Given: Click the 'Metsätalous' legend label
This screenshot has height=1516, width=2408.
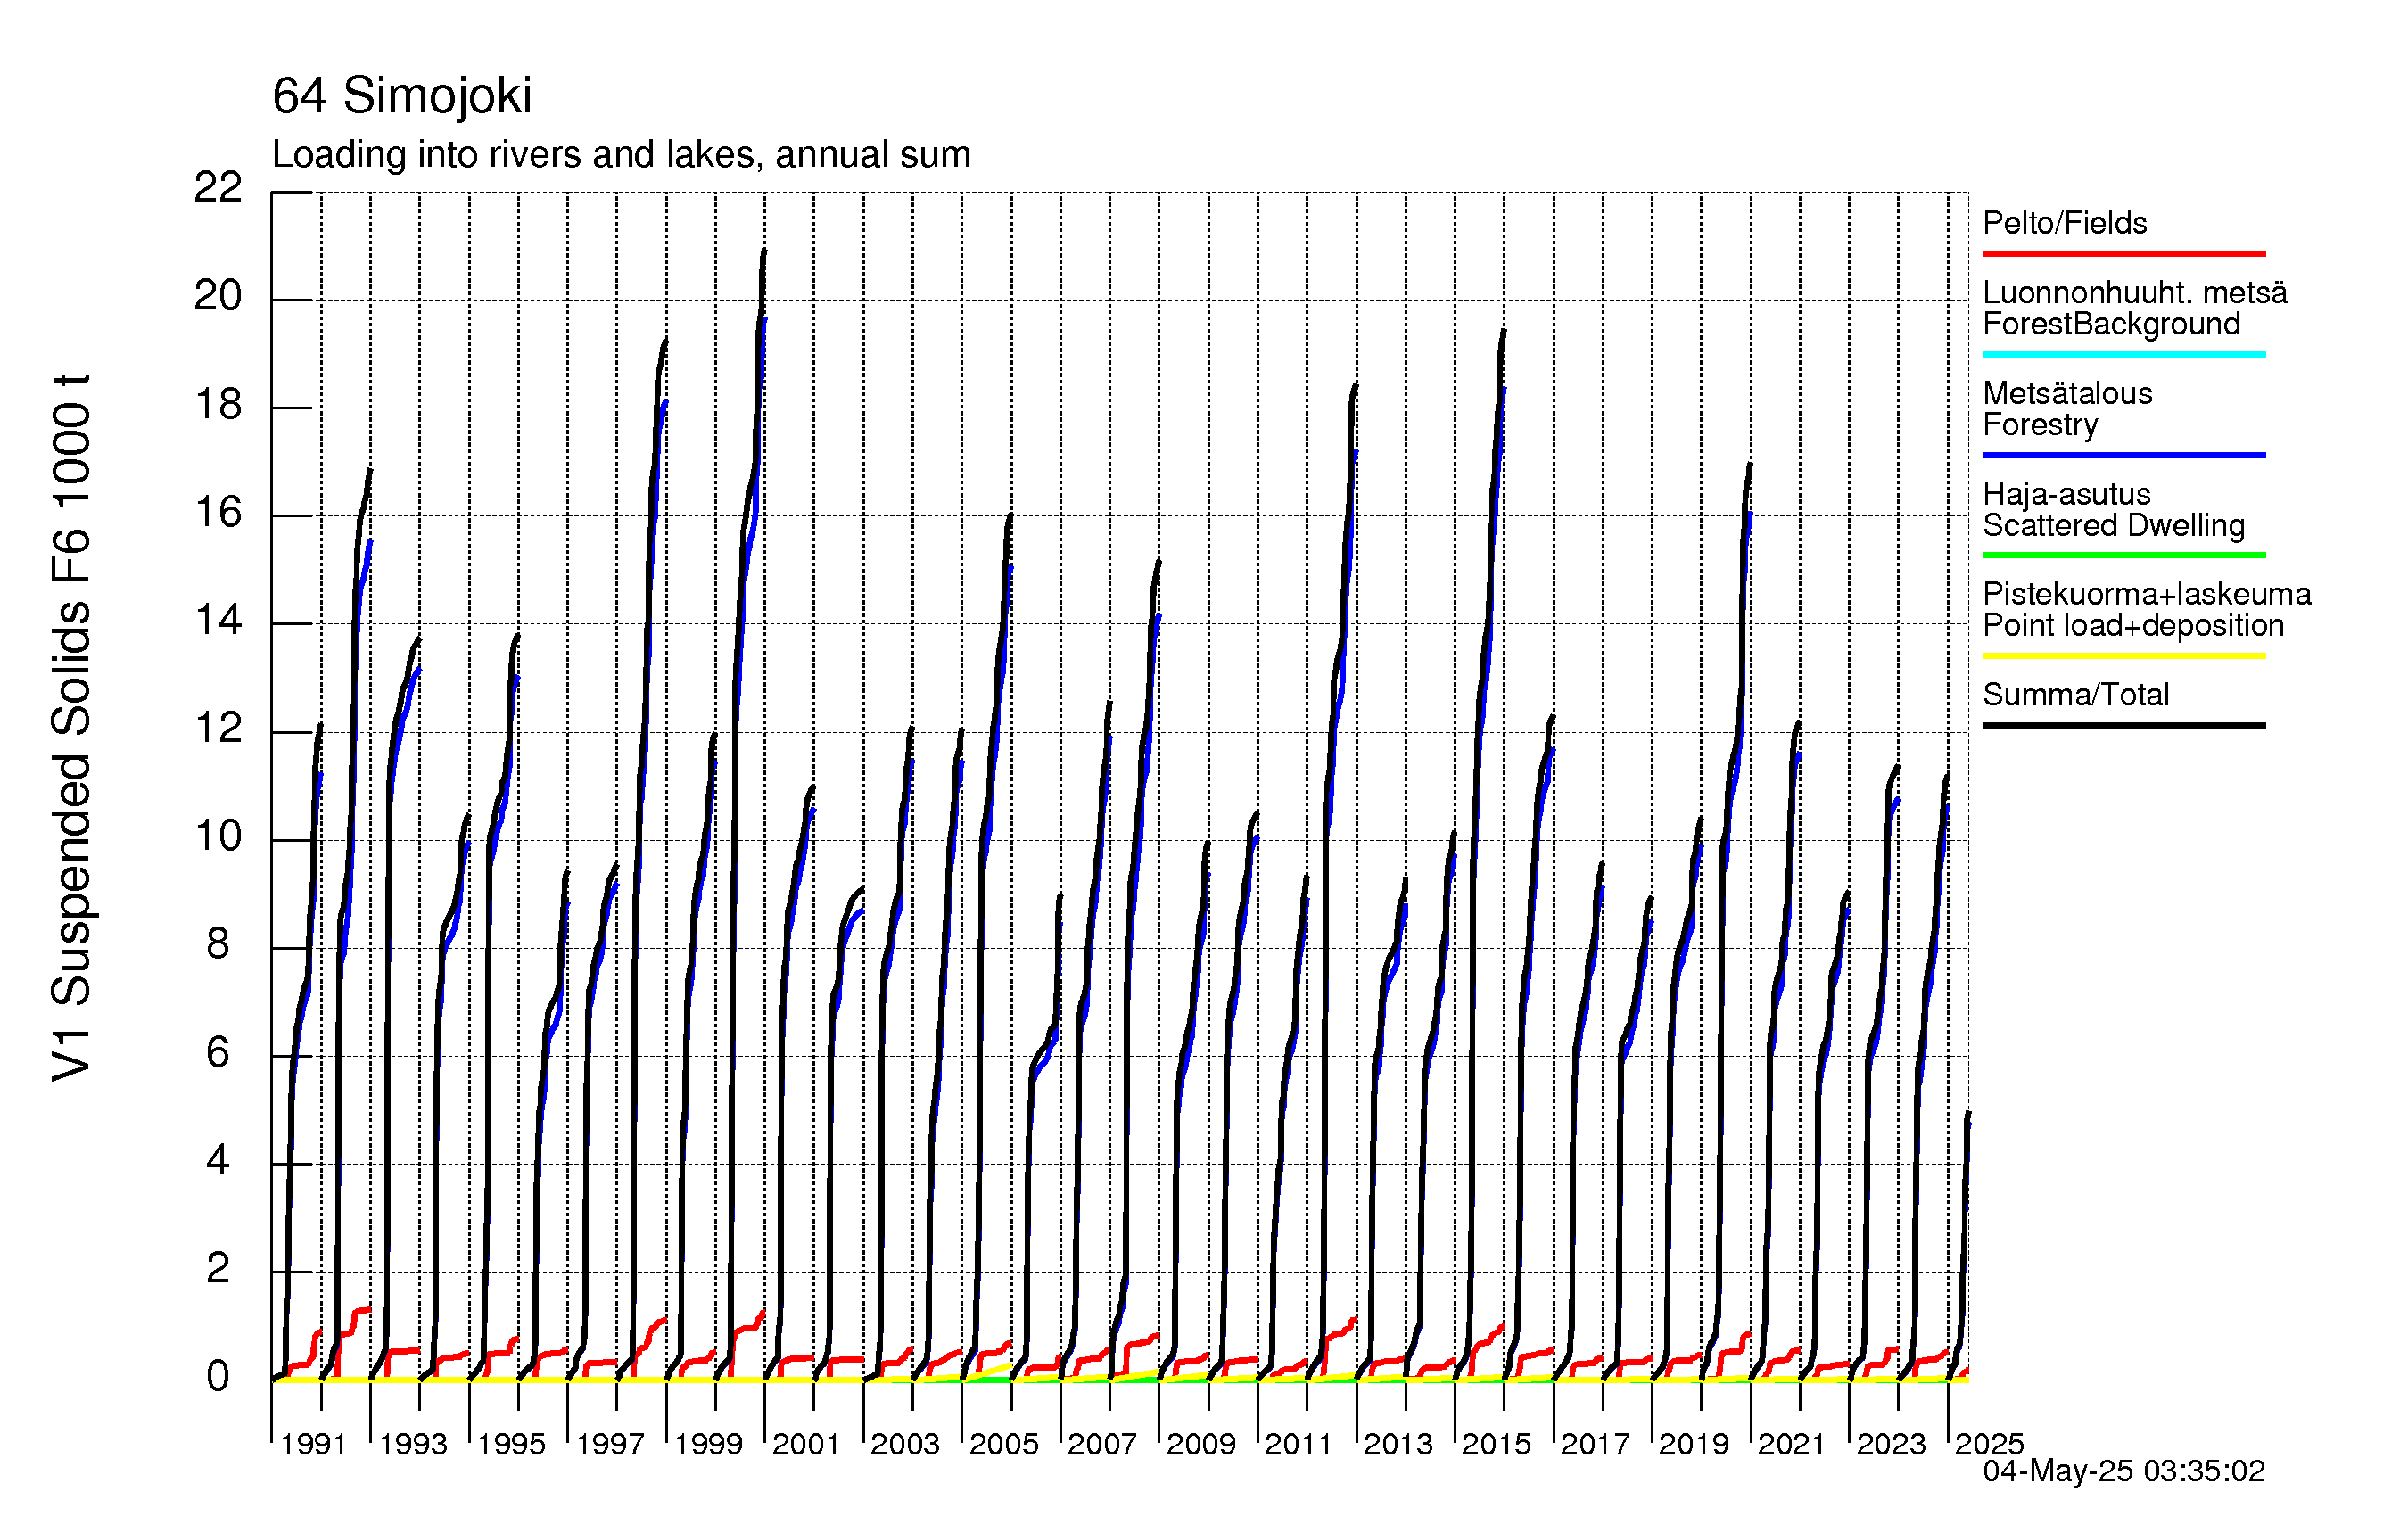Looking at the screenshot, I should pyautogui.click(x=2067, y=393).
